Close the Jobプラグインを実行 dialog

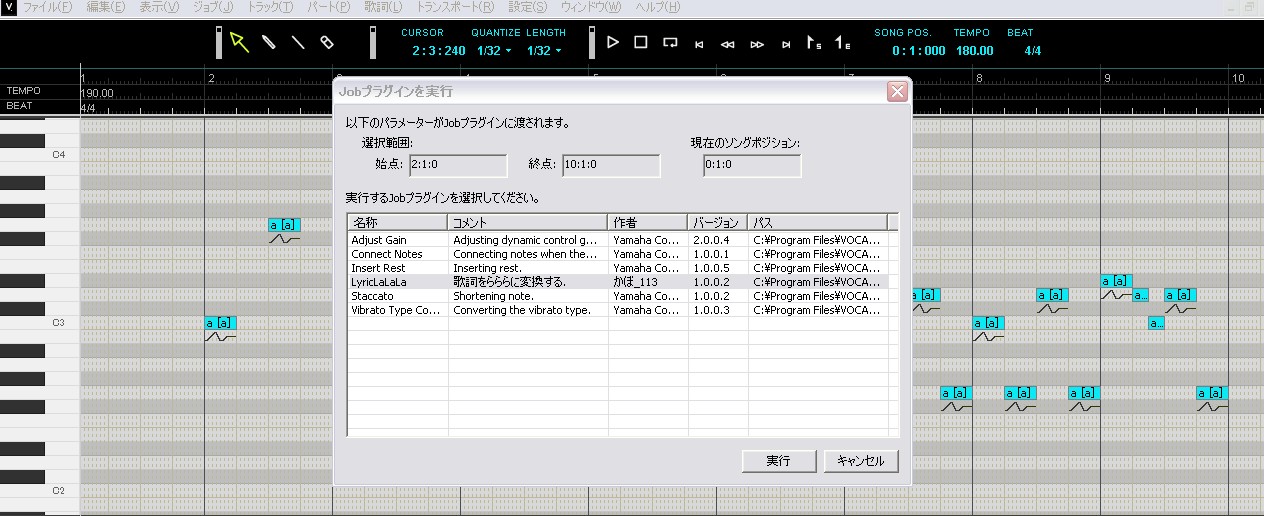coord(897,92)
